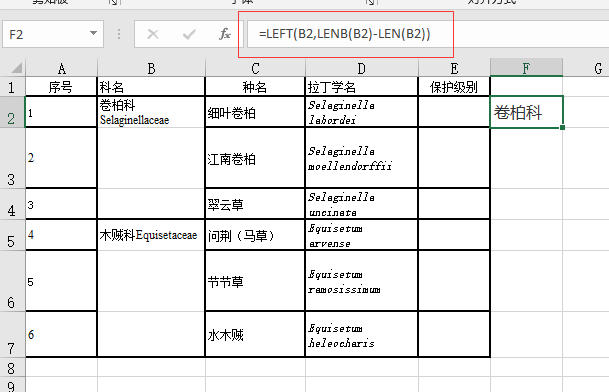
Task: Select row 2 header
Action: [x=12, y=112]
